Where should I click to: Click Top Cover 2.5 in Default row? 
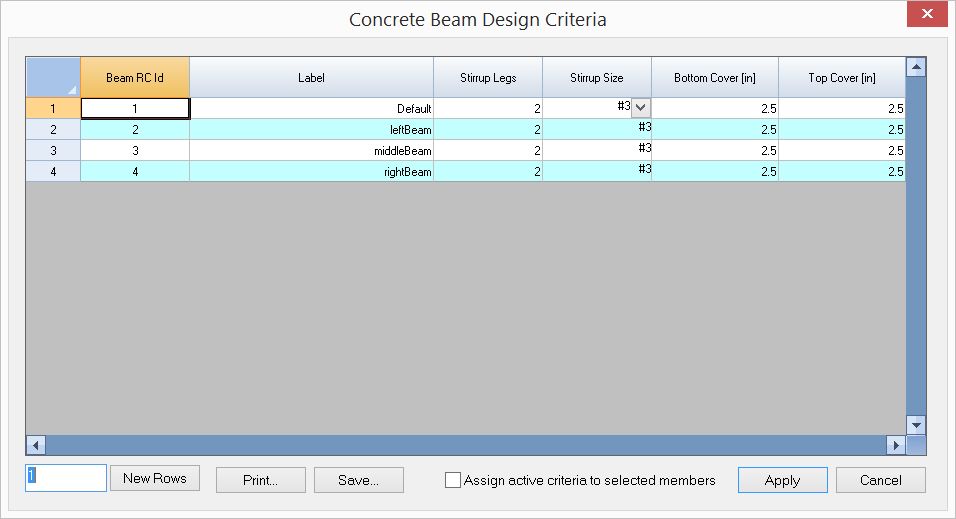coord(842,109)
